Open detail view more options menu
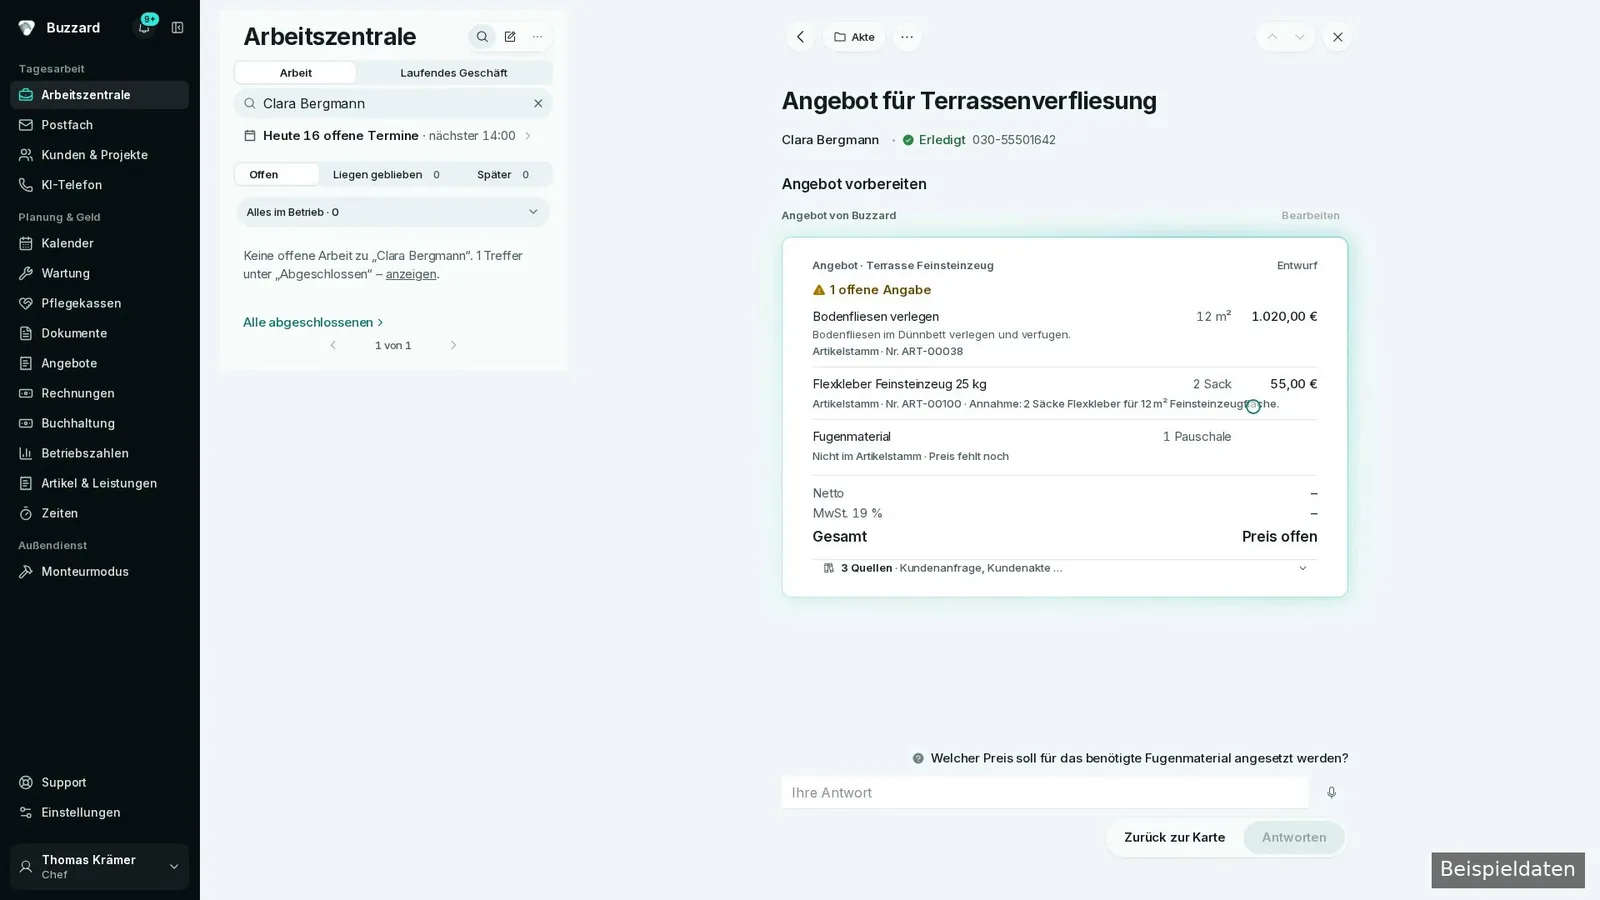 point(907,37)
